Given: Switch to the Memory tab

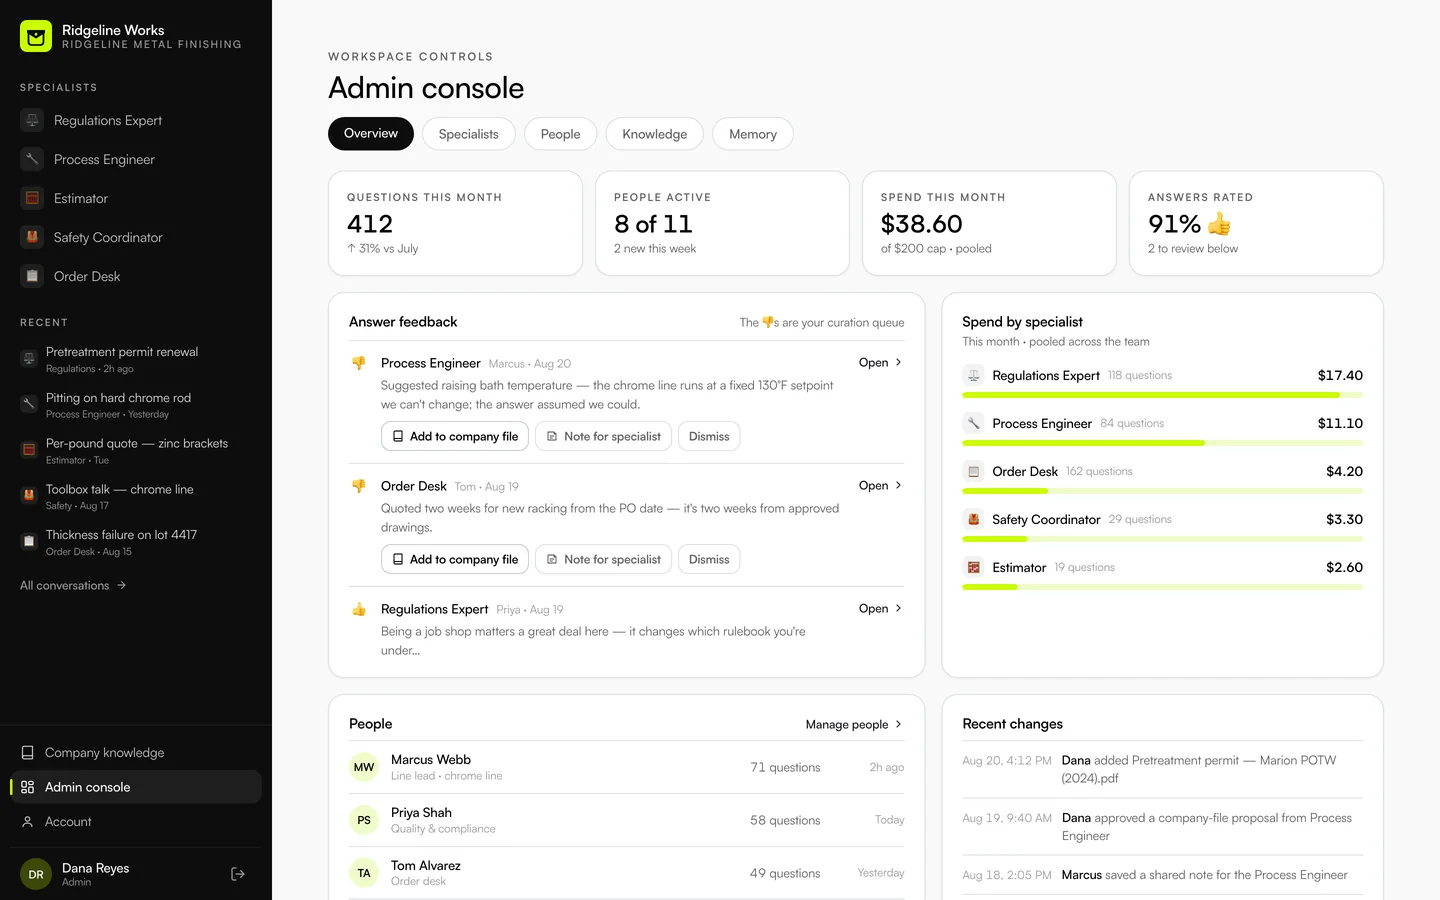Looking at the screenshot, I should 753,134.
